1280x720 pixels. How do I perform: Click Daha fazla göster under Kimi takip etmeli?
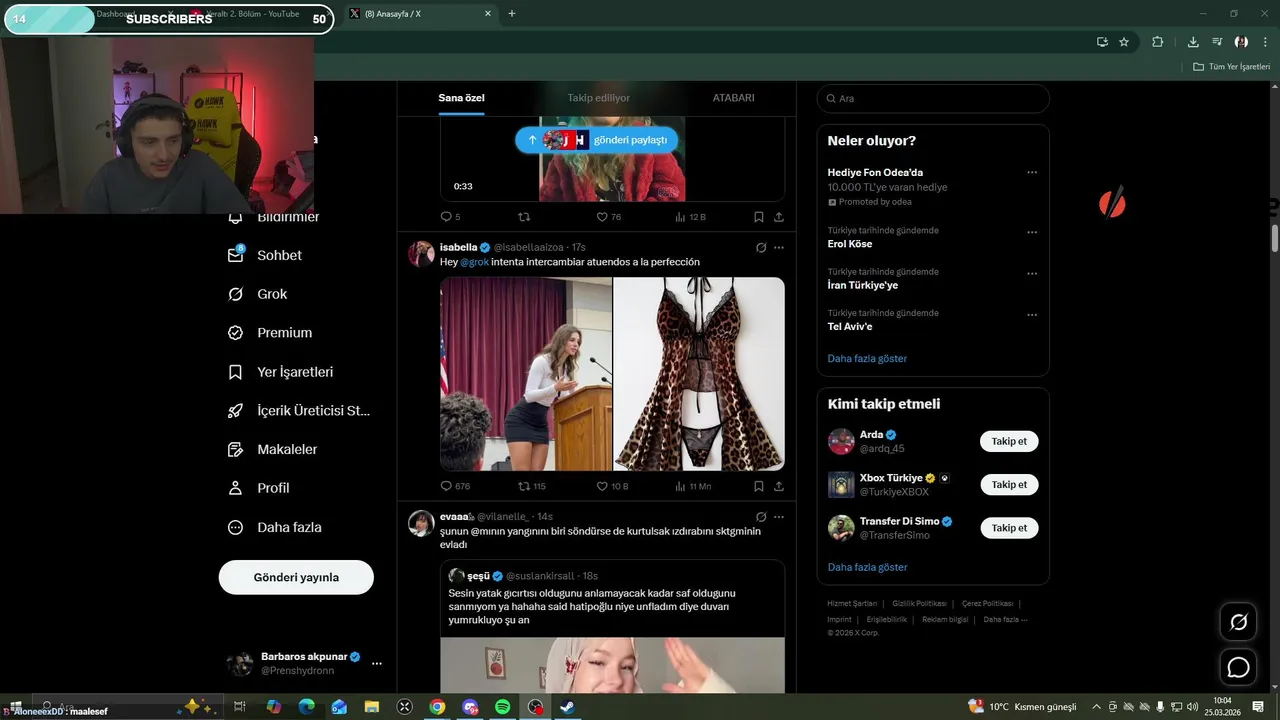tap(867, 567)
